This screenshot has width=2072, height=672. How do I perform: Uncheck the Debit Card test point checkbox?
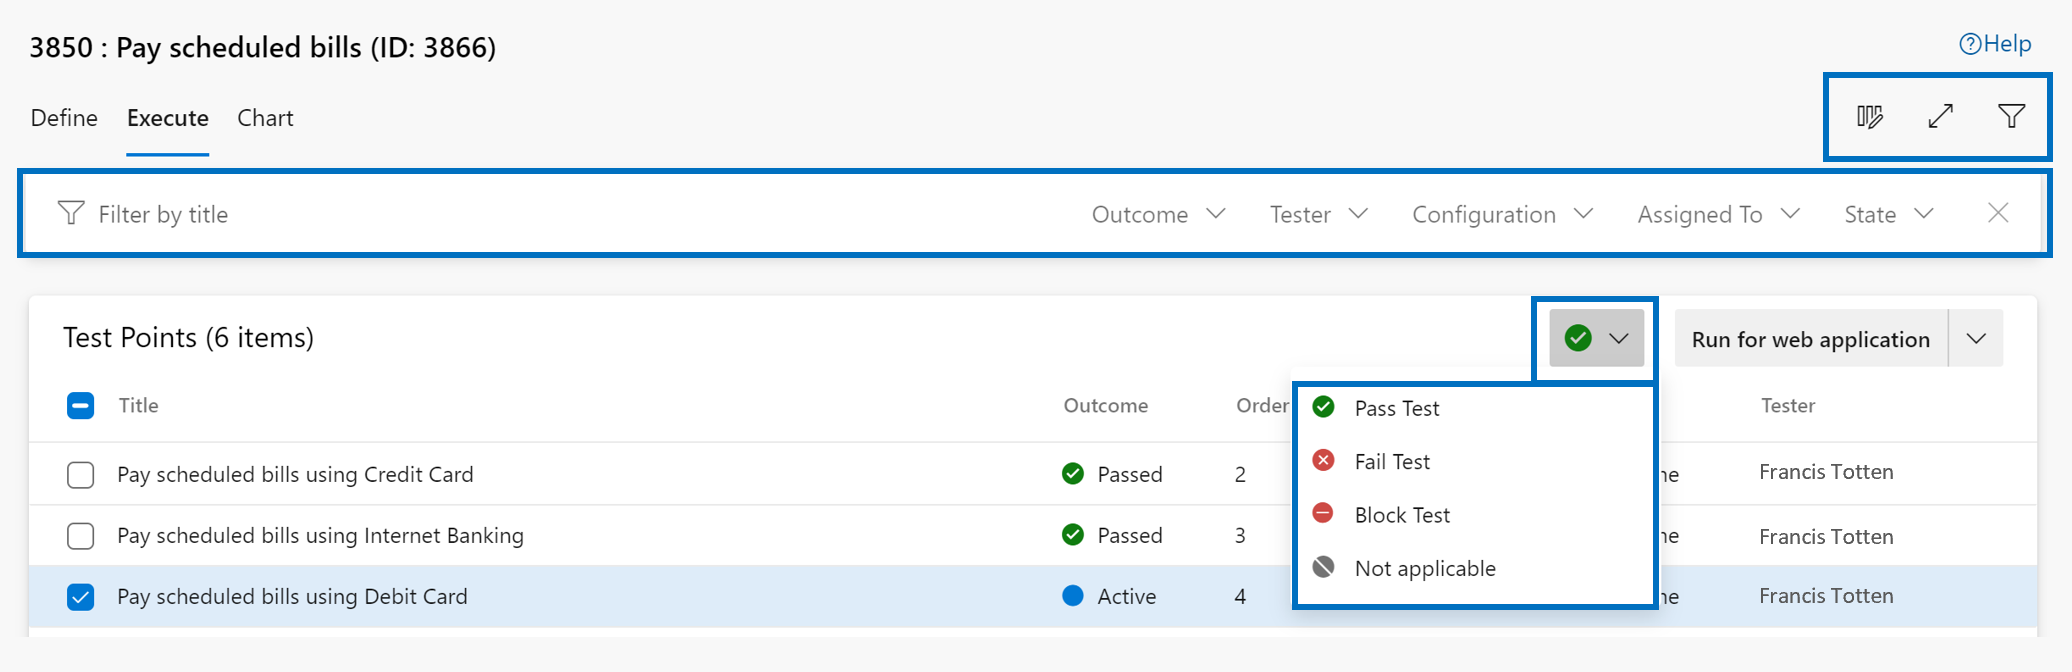tap(81, 597)
